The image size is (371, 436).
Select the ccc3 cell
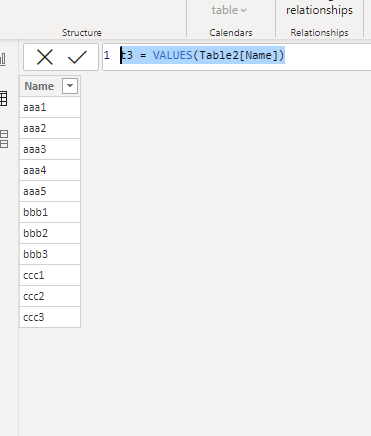point(50,317)
